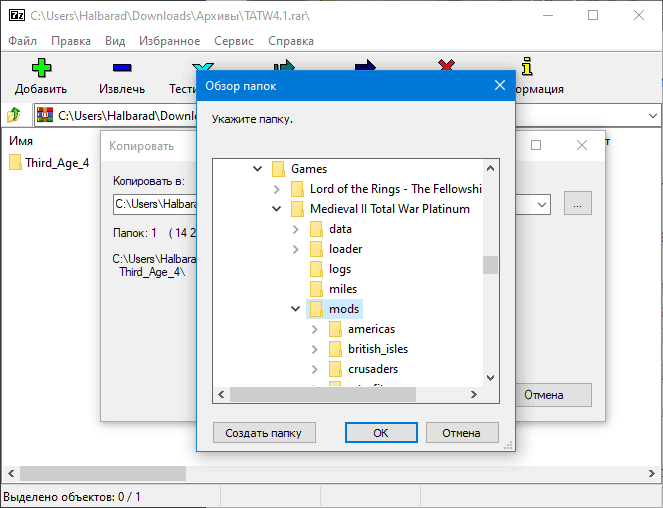
Task: Open the Файл menu
Action: coord(22,41)
